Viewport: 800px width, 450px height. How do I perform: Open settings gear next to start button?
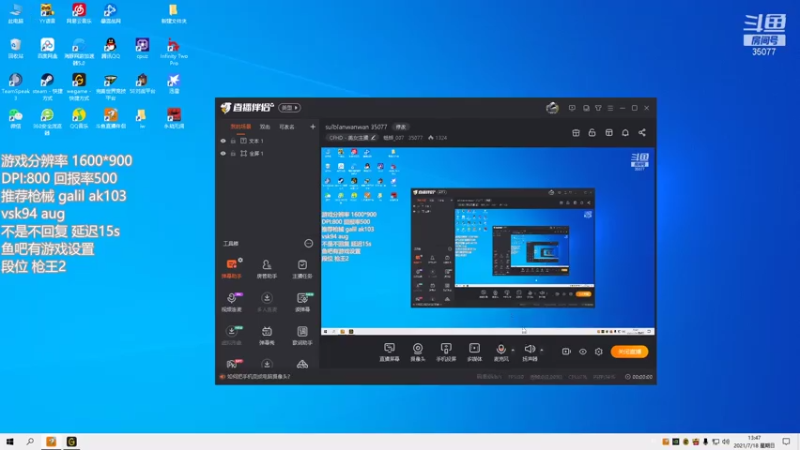tap(598, 352)
